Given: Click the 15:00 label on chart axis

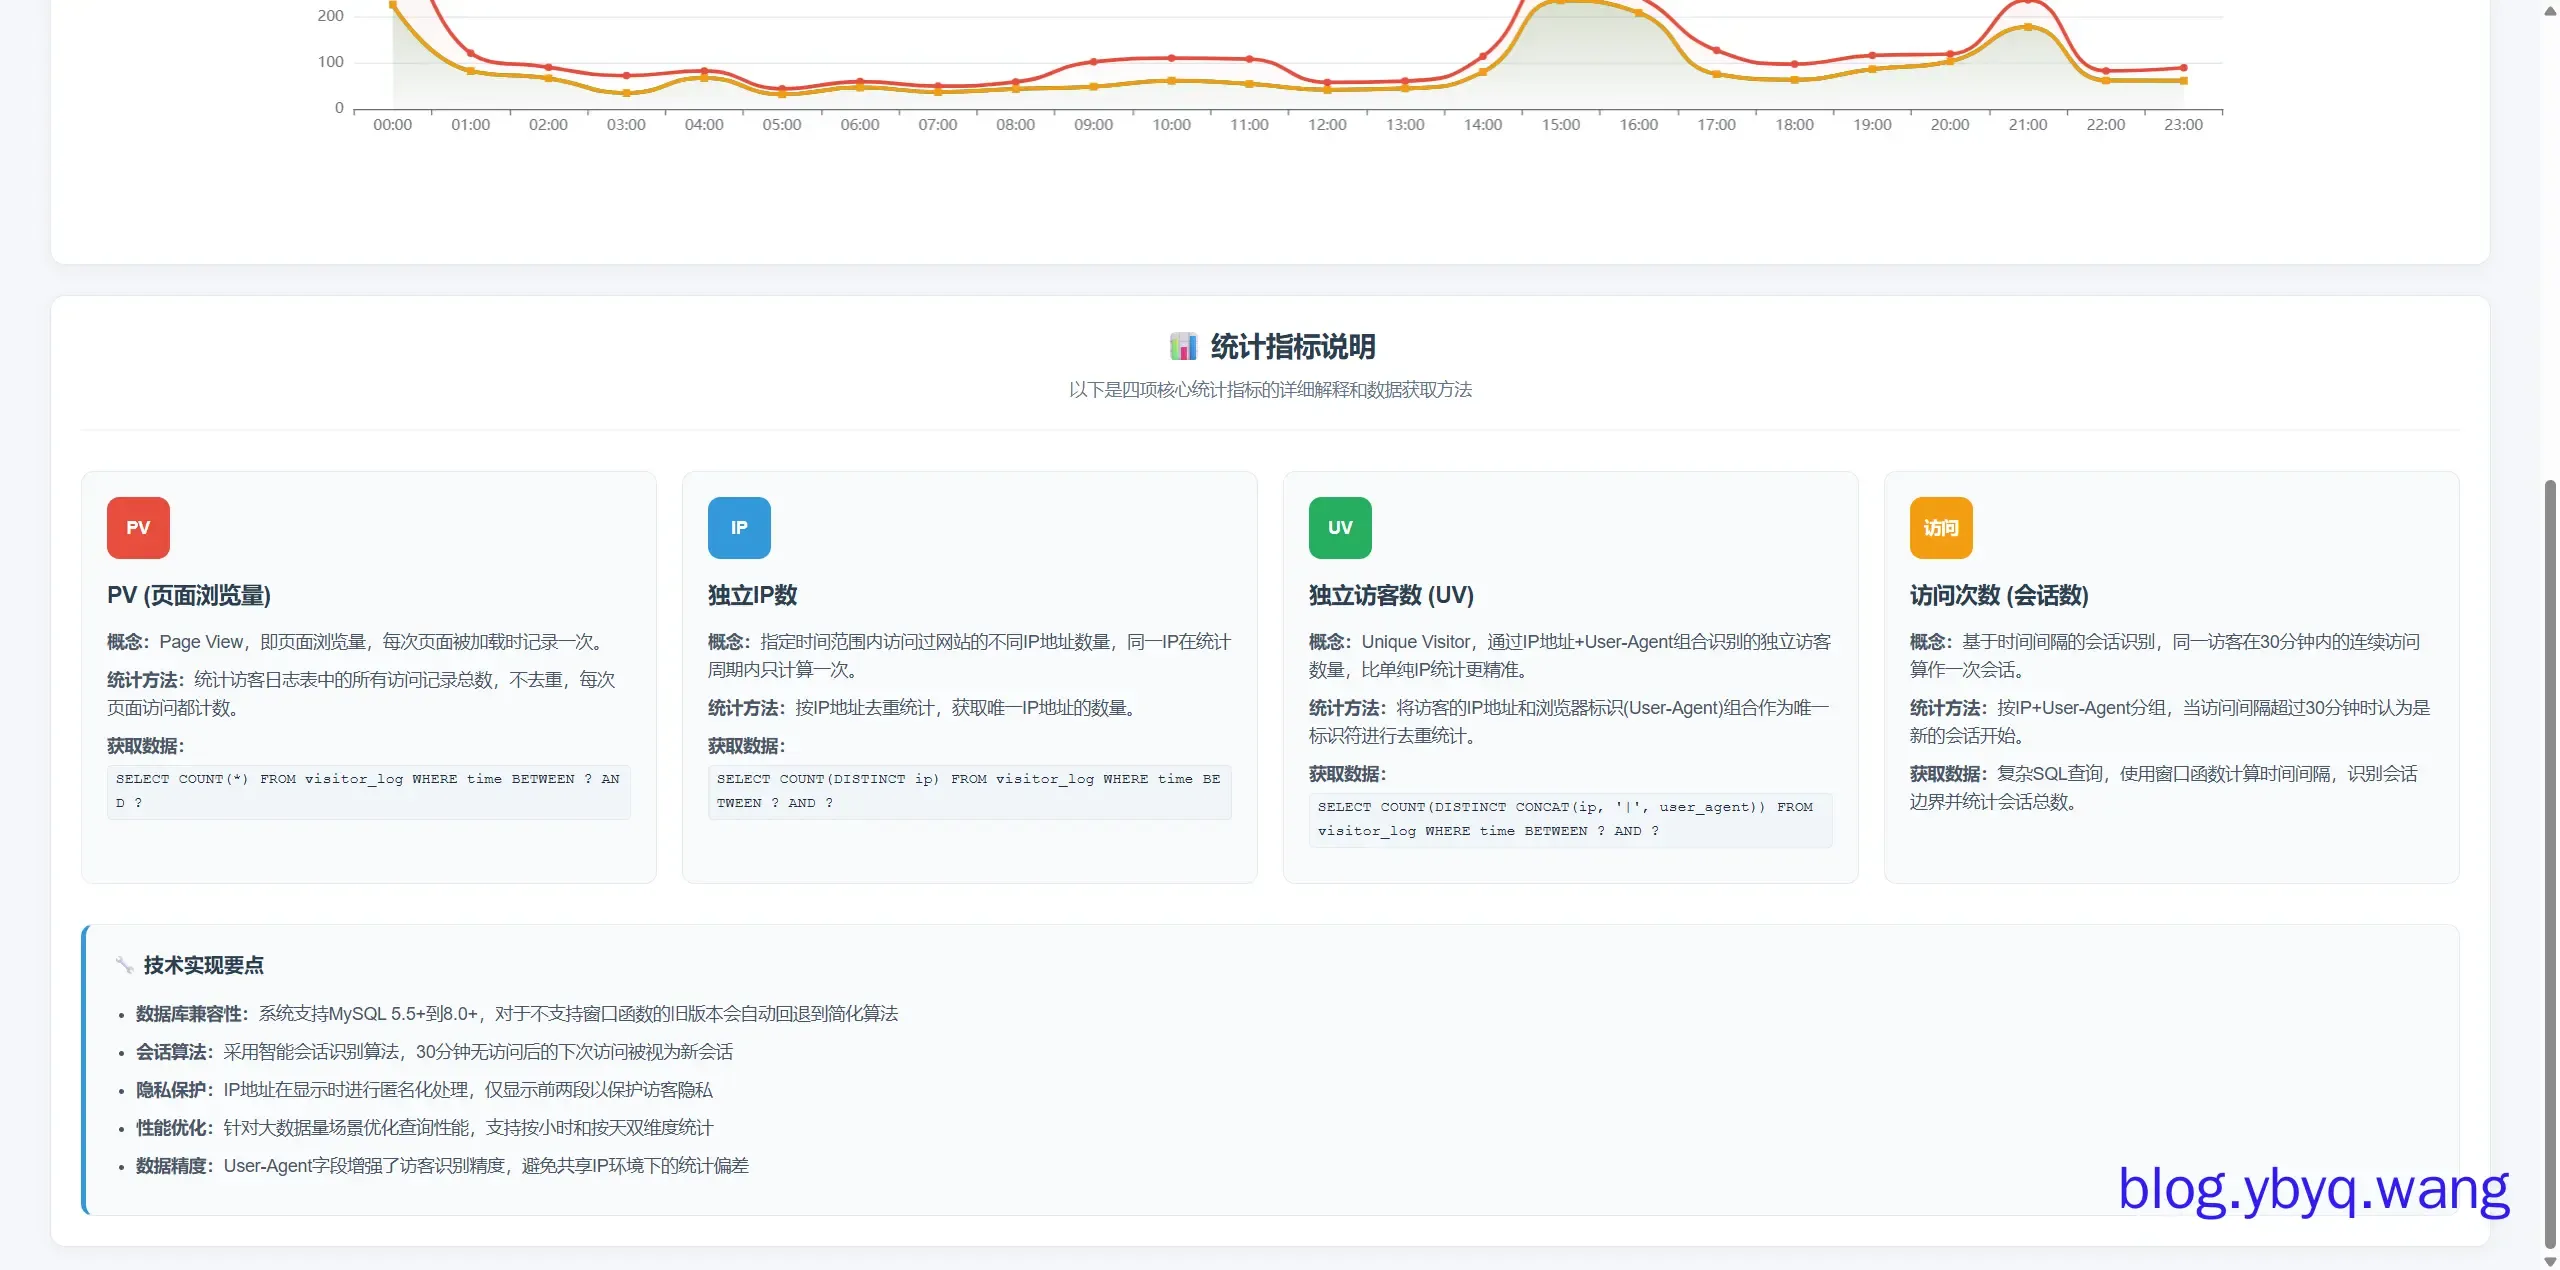Looking at the screenshot, I should click(x=1560, y=125).
